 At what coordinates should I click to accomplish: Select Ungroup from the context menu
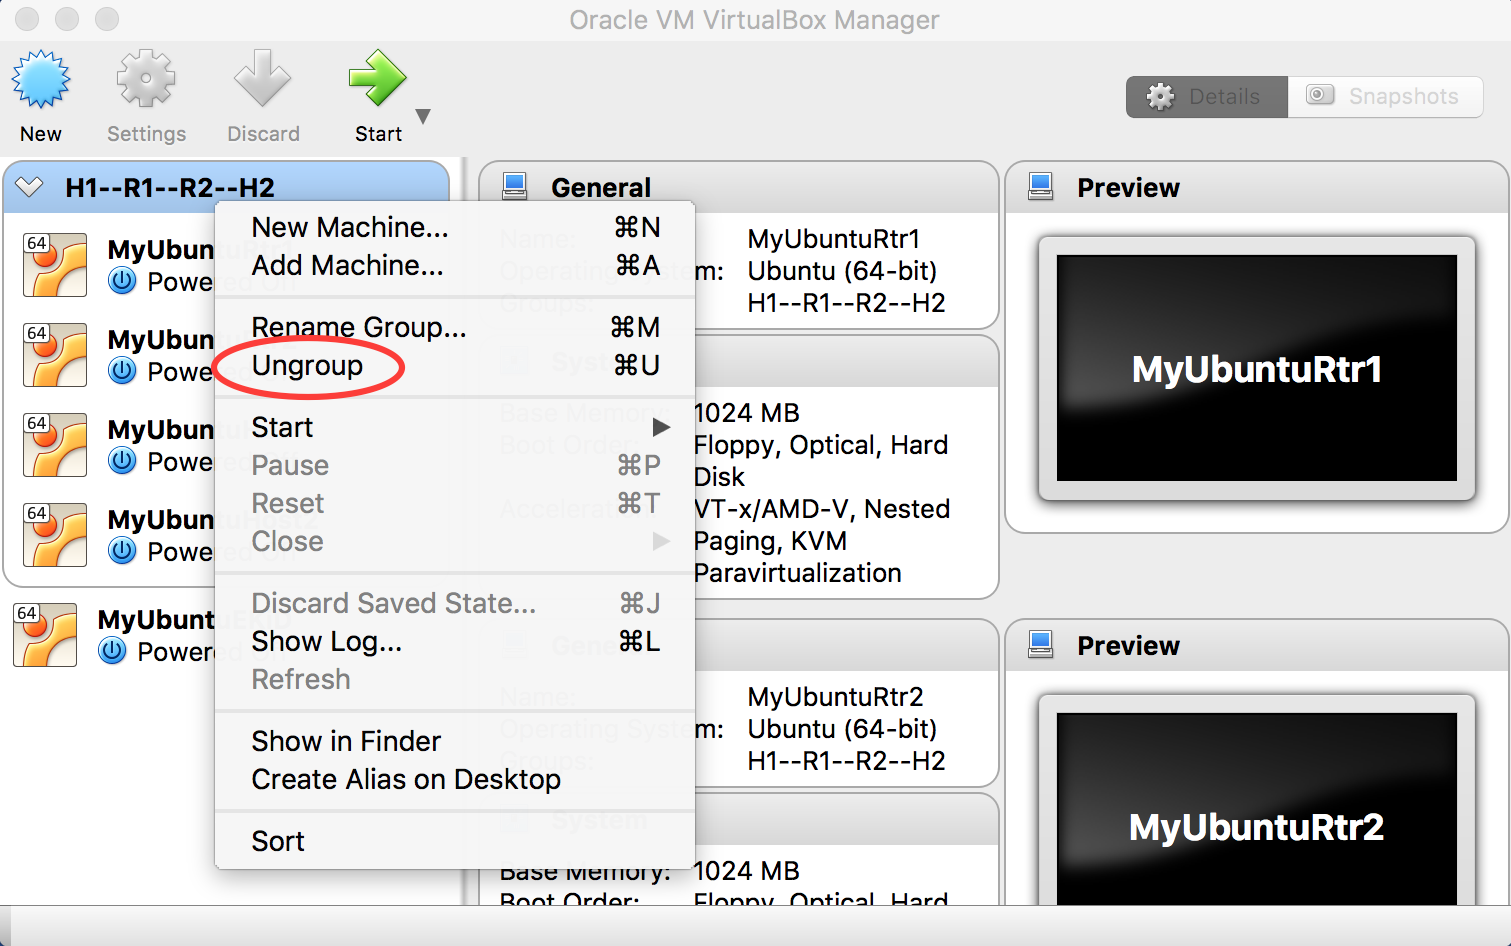[306, 365]
